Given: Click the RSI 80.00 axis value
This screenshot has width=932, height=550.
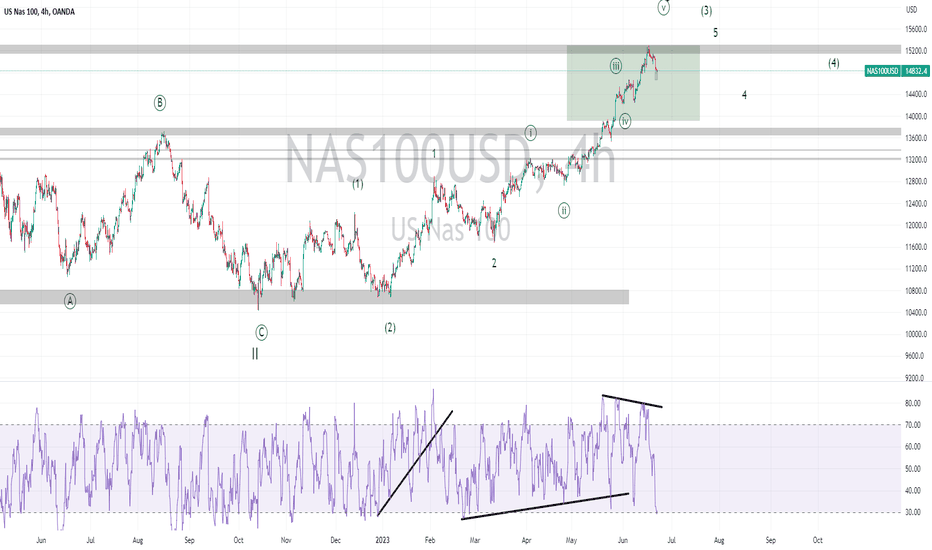Looking at the screenshot, I should coord(912,403).
